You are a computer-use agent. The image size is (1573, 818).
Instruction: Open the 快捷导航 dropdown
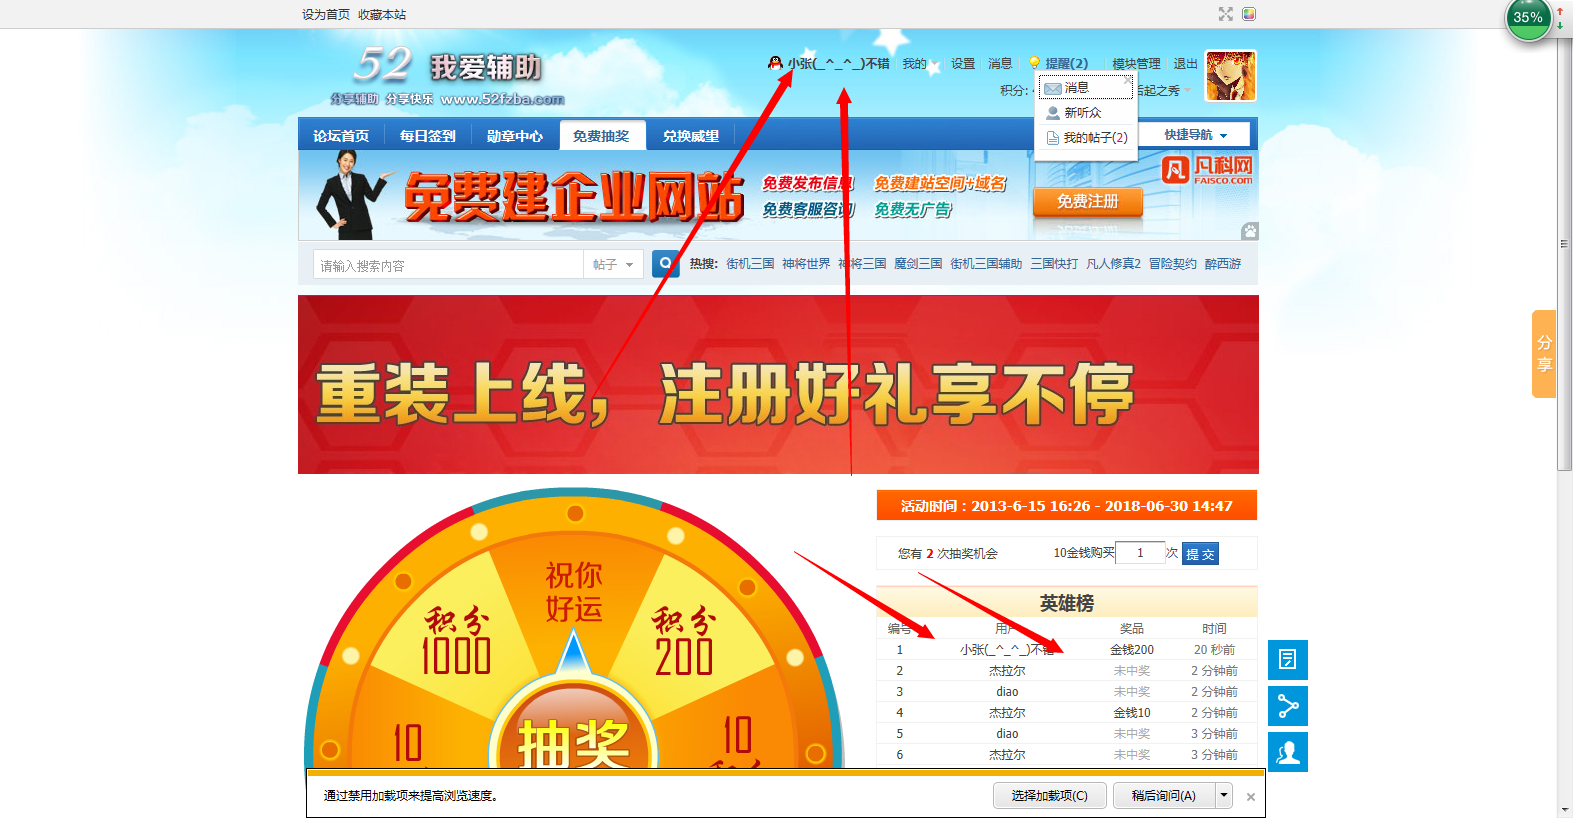tap(1196, 134)
